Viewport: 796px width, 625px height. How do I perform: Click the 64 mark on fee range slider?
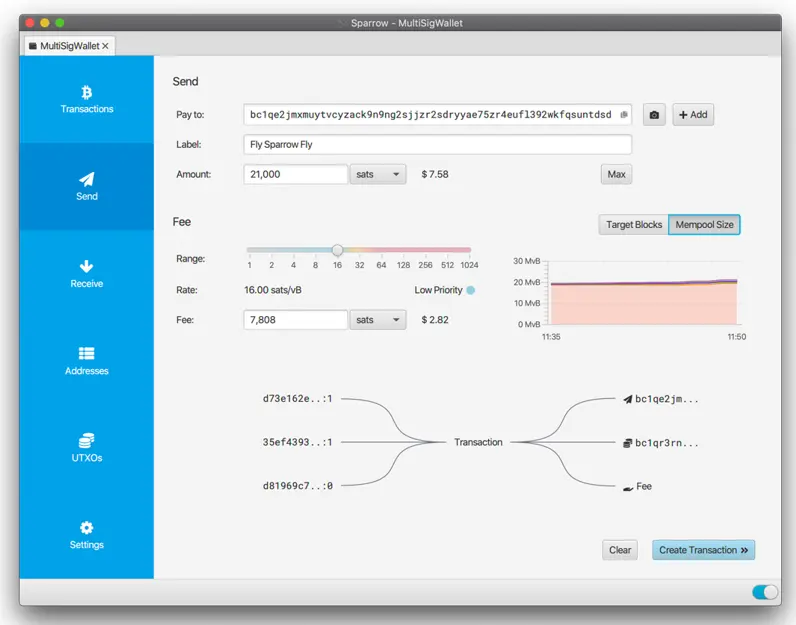[381, 265]
